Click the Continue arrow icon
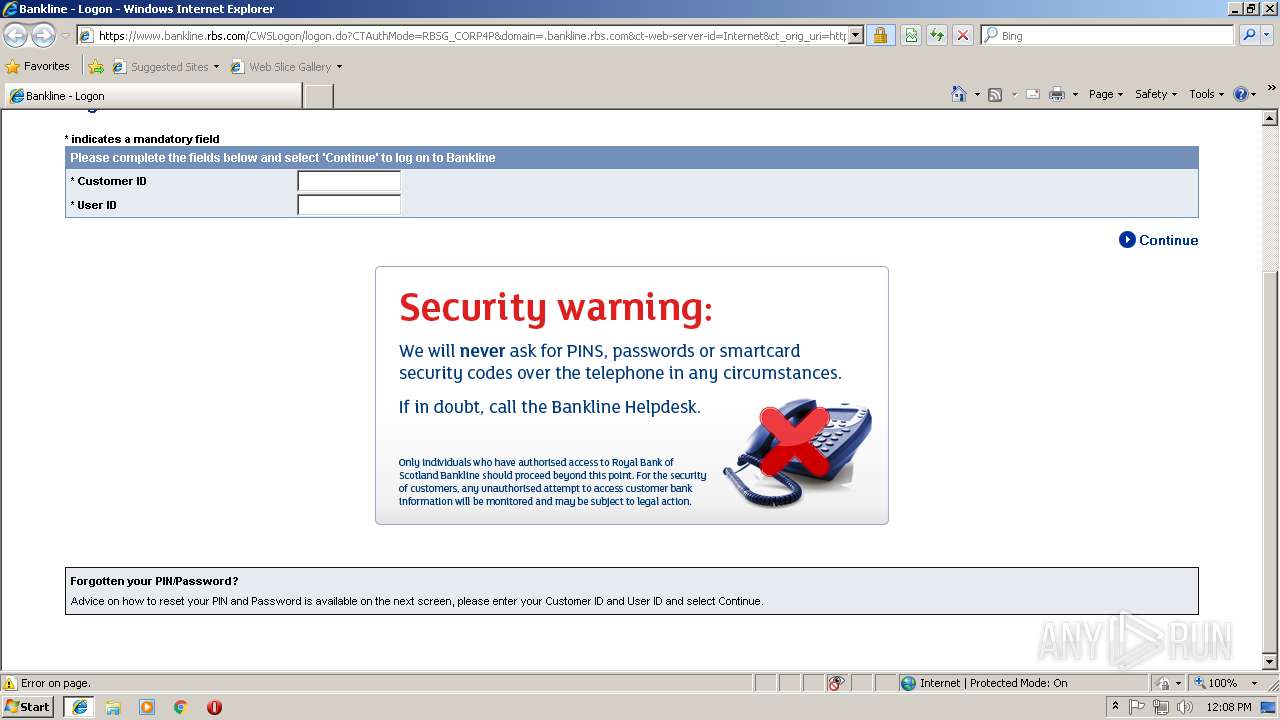 pos(1127,240)
